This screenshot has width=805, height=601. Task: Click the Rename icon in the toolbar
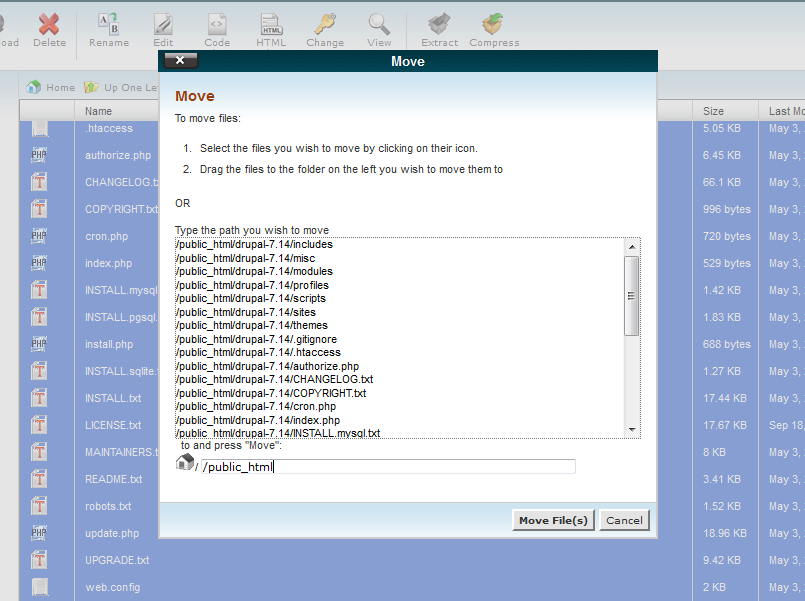click(109, 25)
